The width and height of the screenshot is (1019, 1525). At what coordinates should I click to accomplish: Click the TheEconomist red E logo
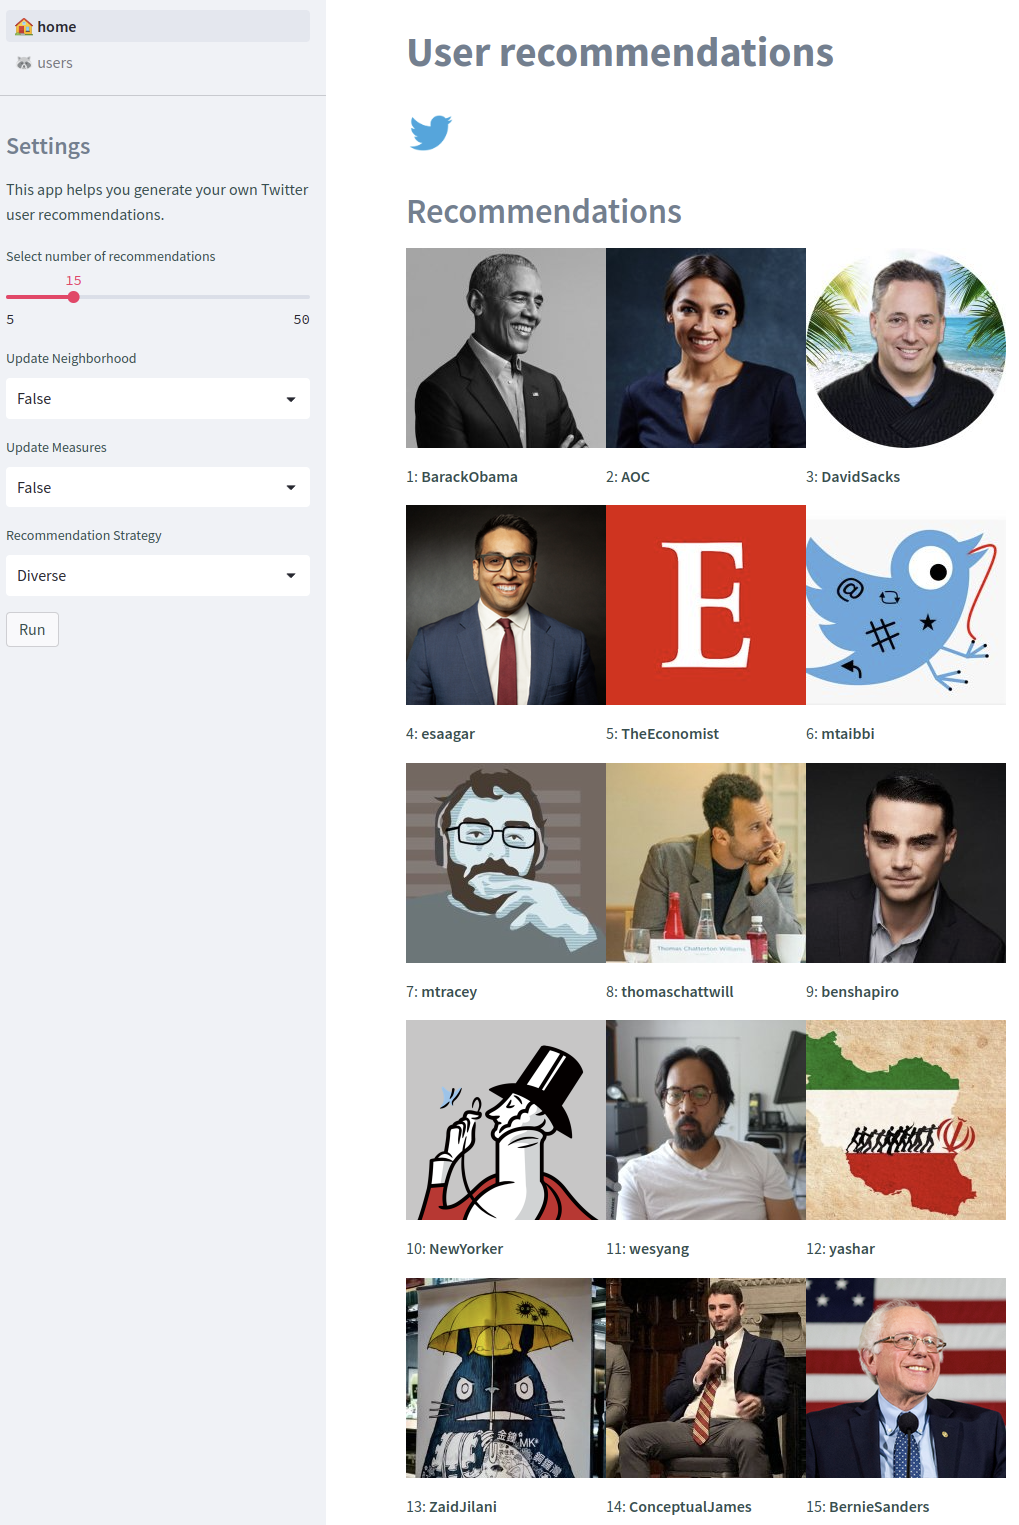(x=706, y=605)
